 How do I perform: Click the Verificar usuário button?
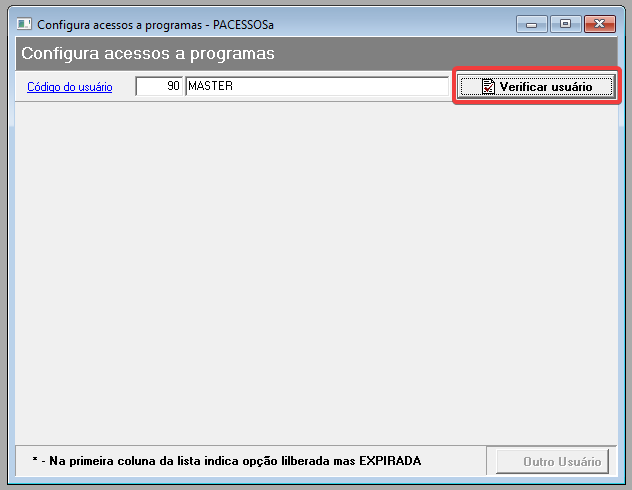536,87
